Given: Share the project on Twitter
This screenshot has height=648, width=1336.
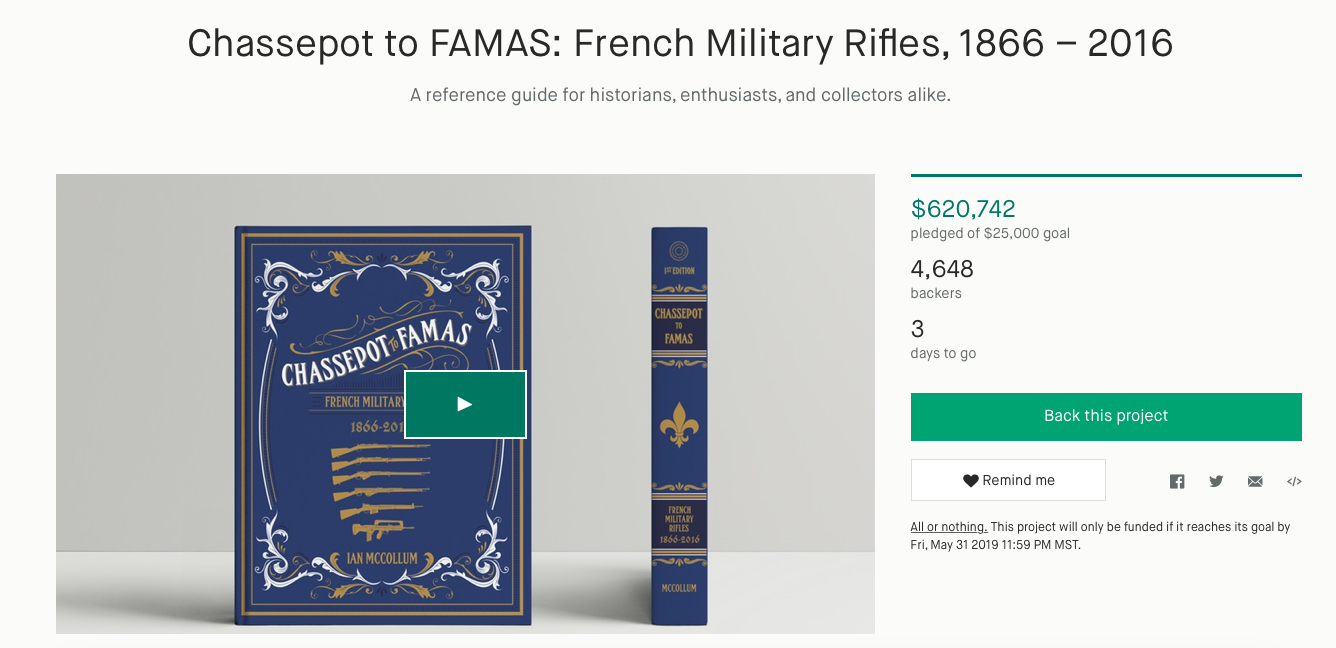Looking at the screenshot, I should click(1216, 481).
